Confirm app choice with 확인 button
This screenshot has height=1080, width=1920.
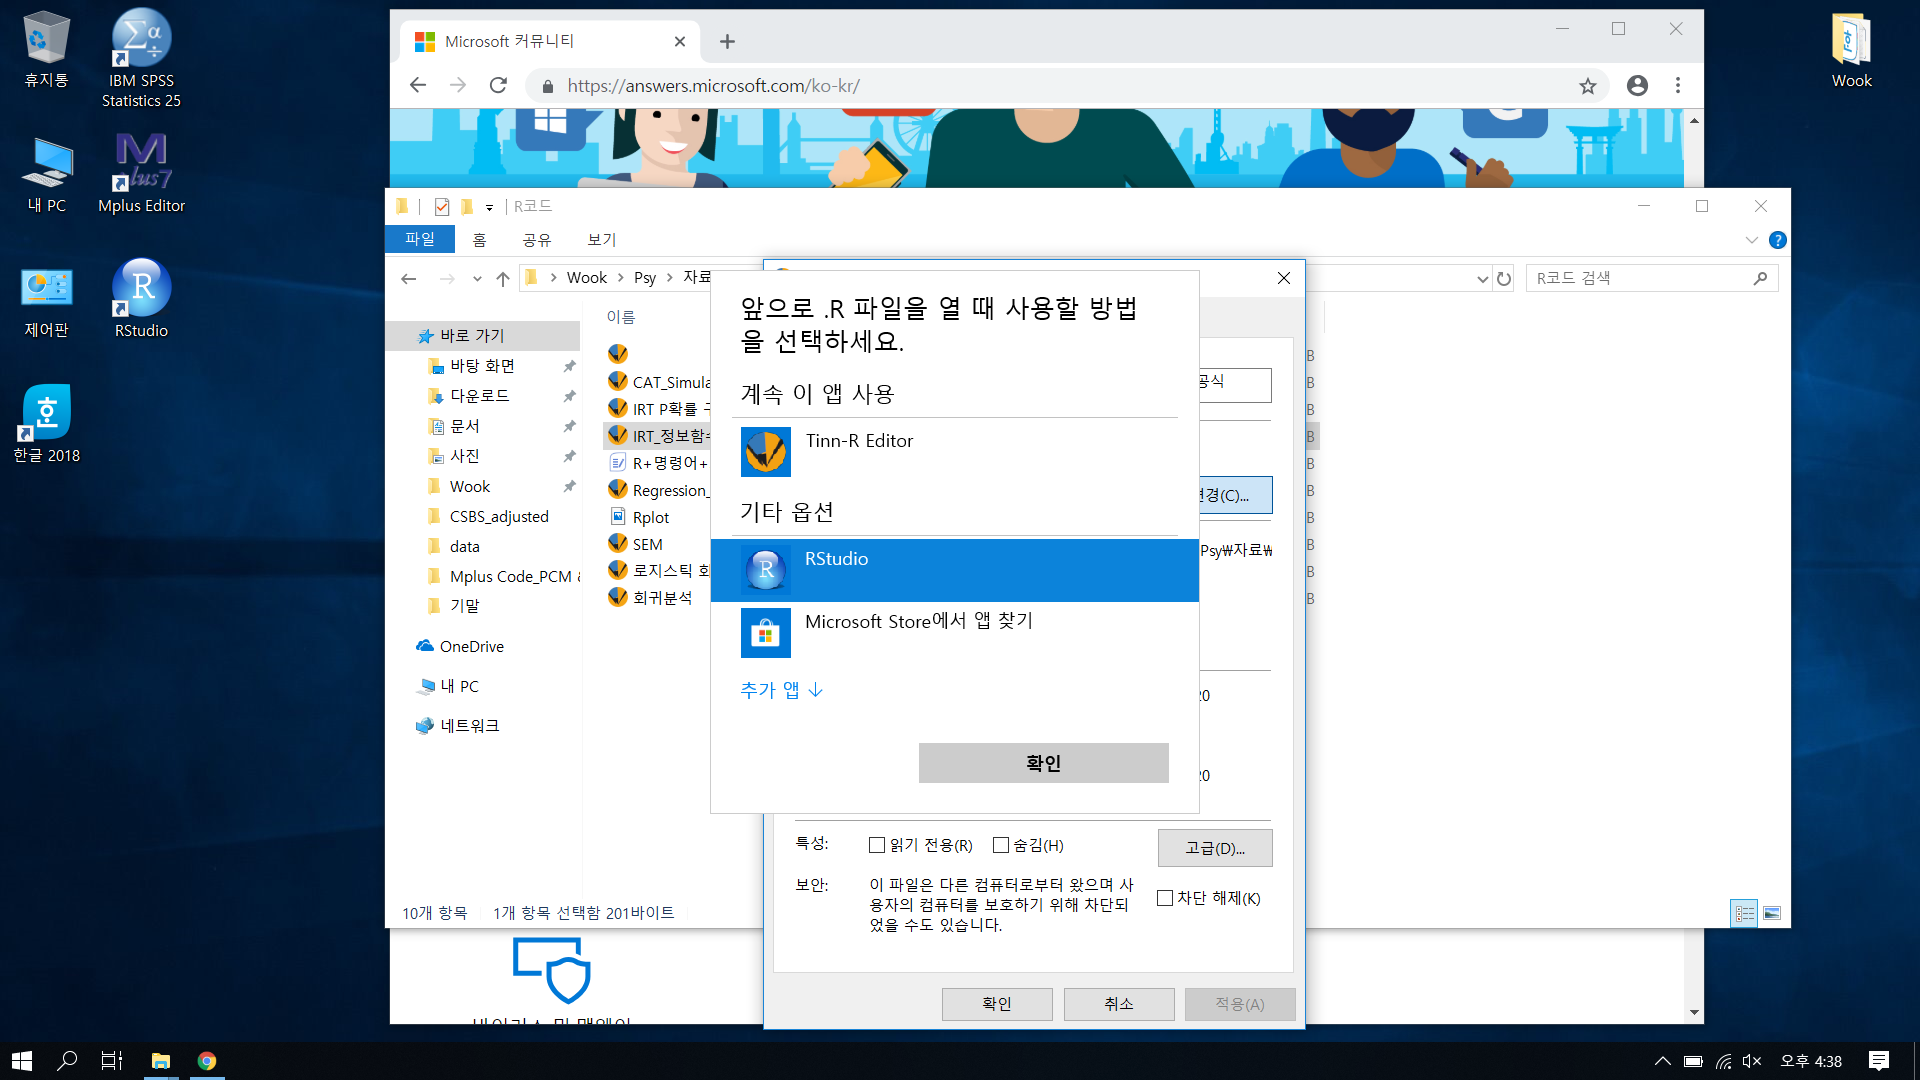pyautogui.click(x=1043, y=762)
